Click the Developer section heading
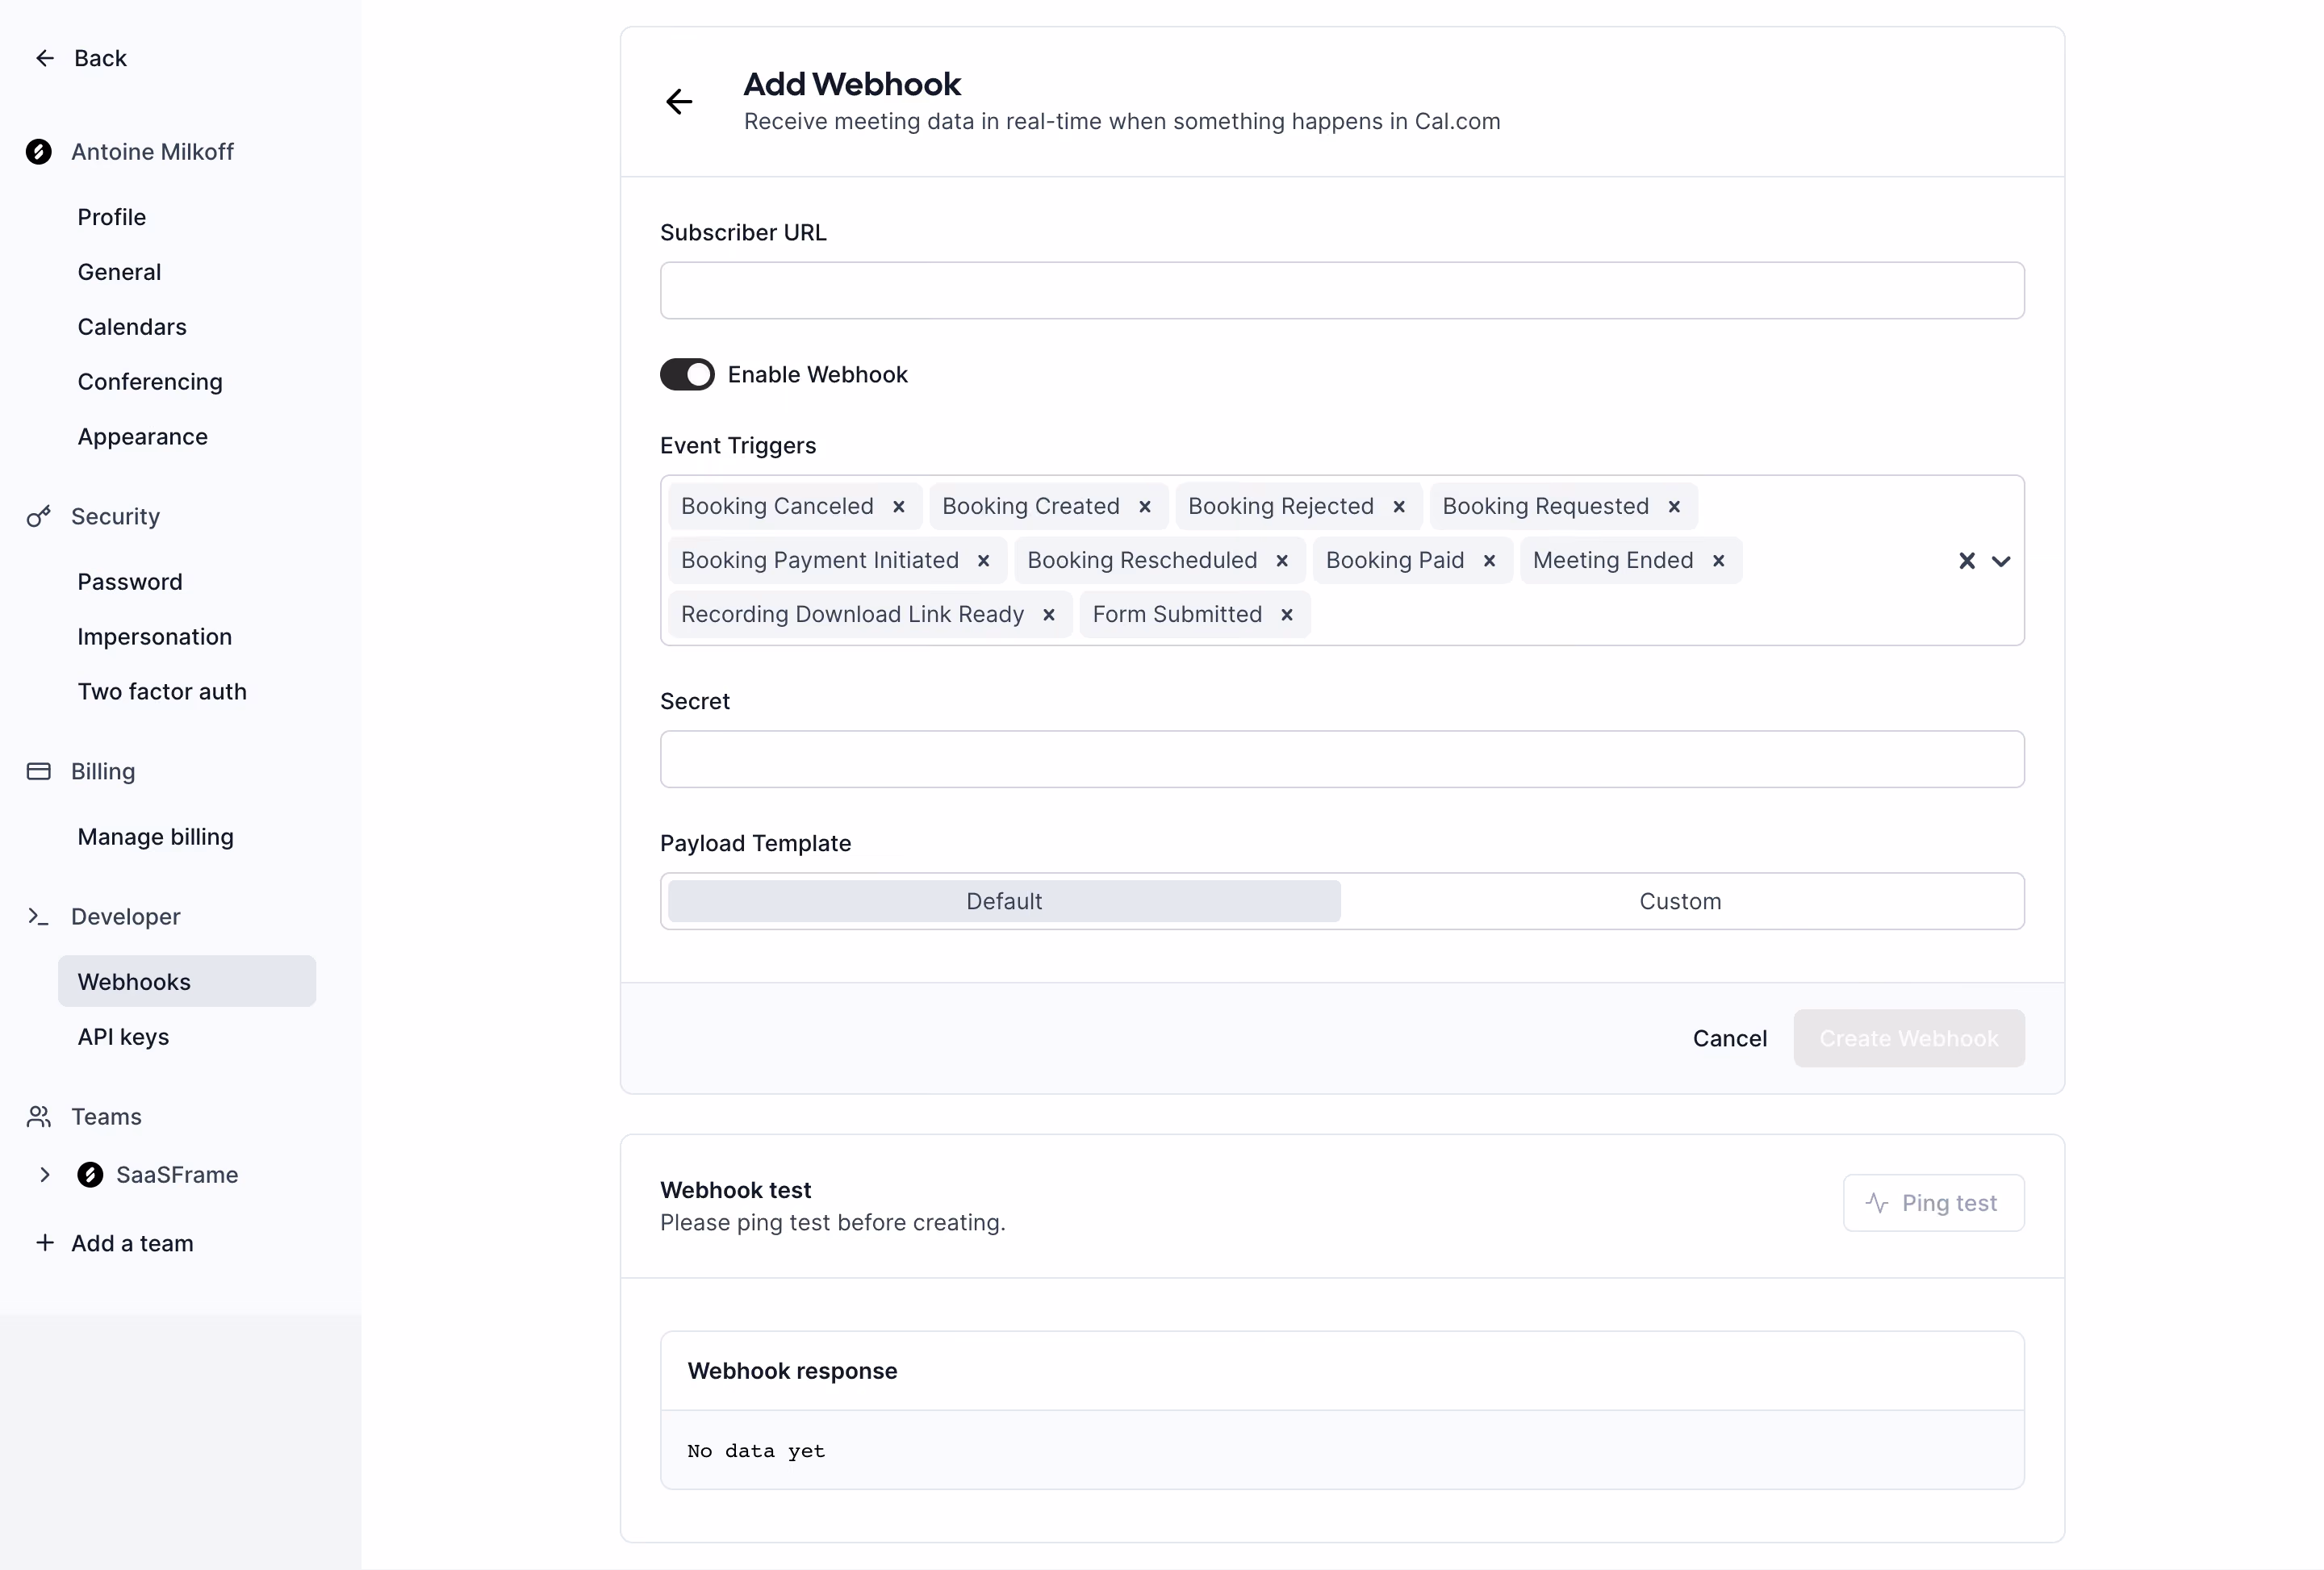Screen dimensions: 2324x1570 (125, 917)
